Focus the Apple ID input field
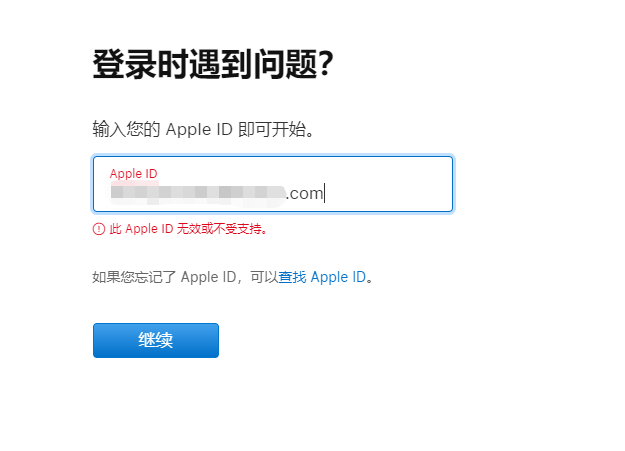The height and width of the screenshot is (451, 625). pos(273,184)
